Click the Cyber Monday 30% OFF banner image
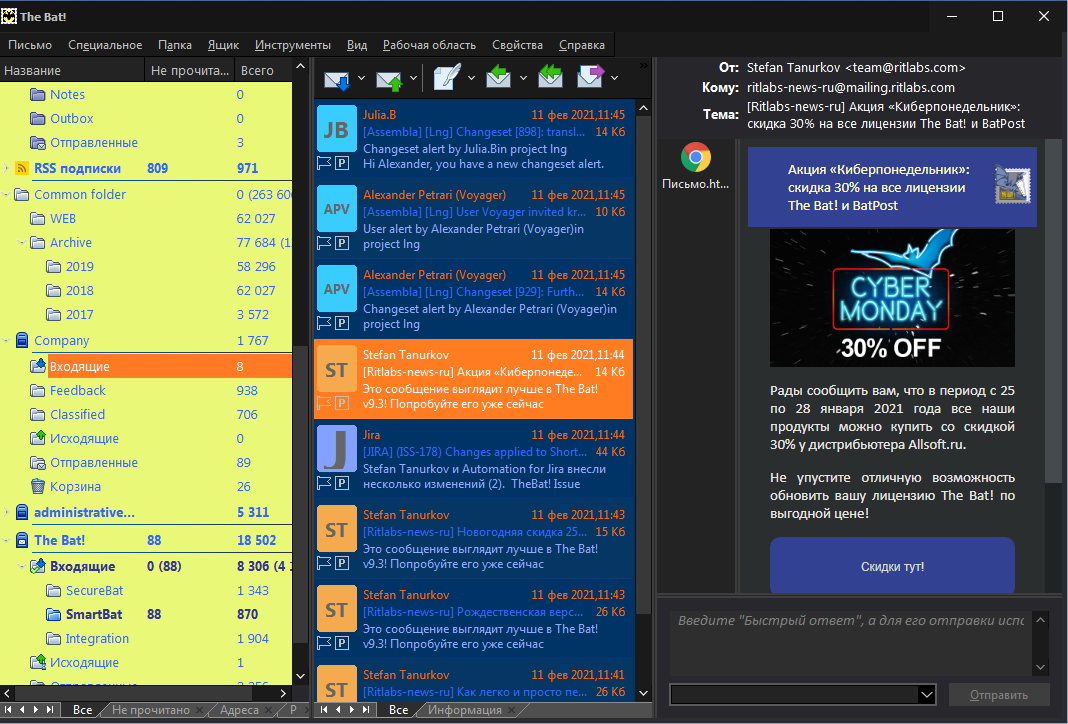1068x724 pixels. [x=892, y=298]
